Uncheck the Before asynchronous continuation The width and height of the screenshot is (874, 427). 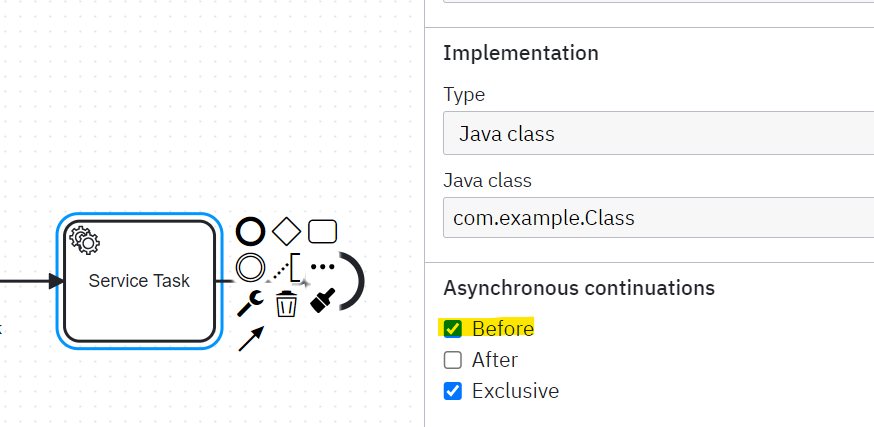[453, 328]
